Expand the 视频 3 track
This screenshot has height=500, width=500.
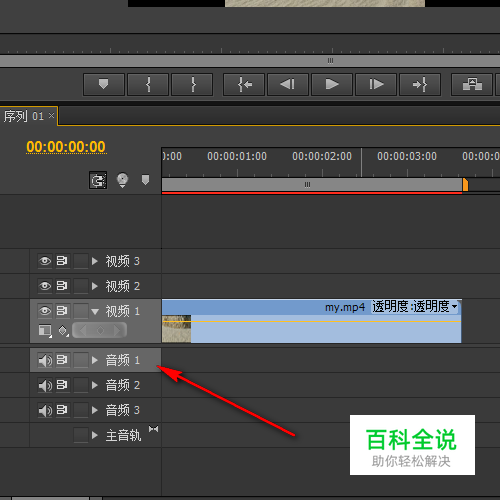tap(95, 261)
